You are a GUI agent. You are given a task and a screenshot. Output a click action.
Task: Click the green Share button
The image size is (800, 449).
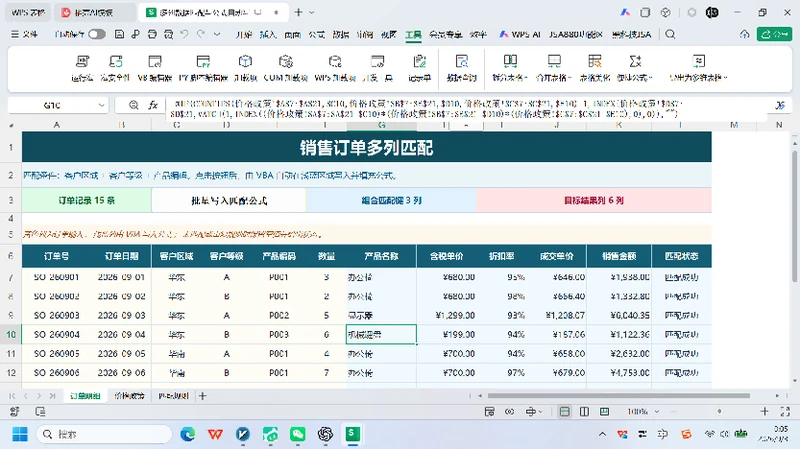774,34
